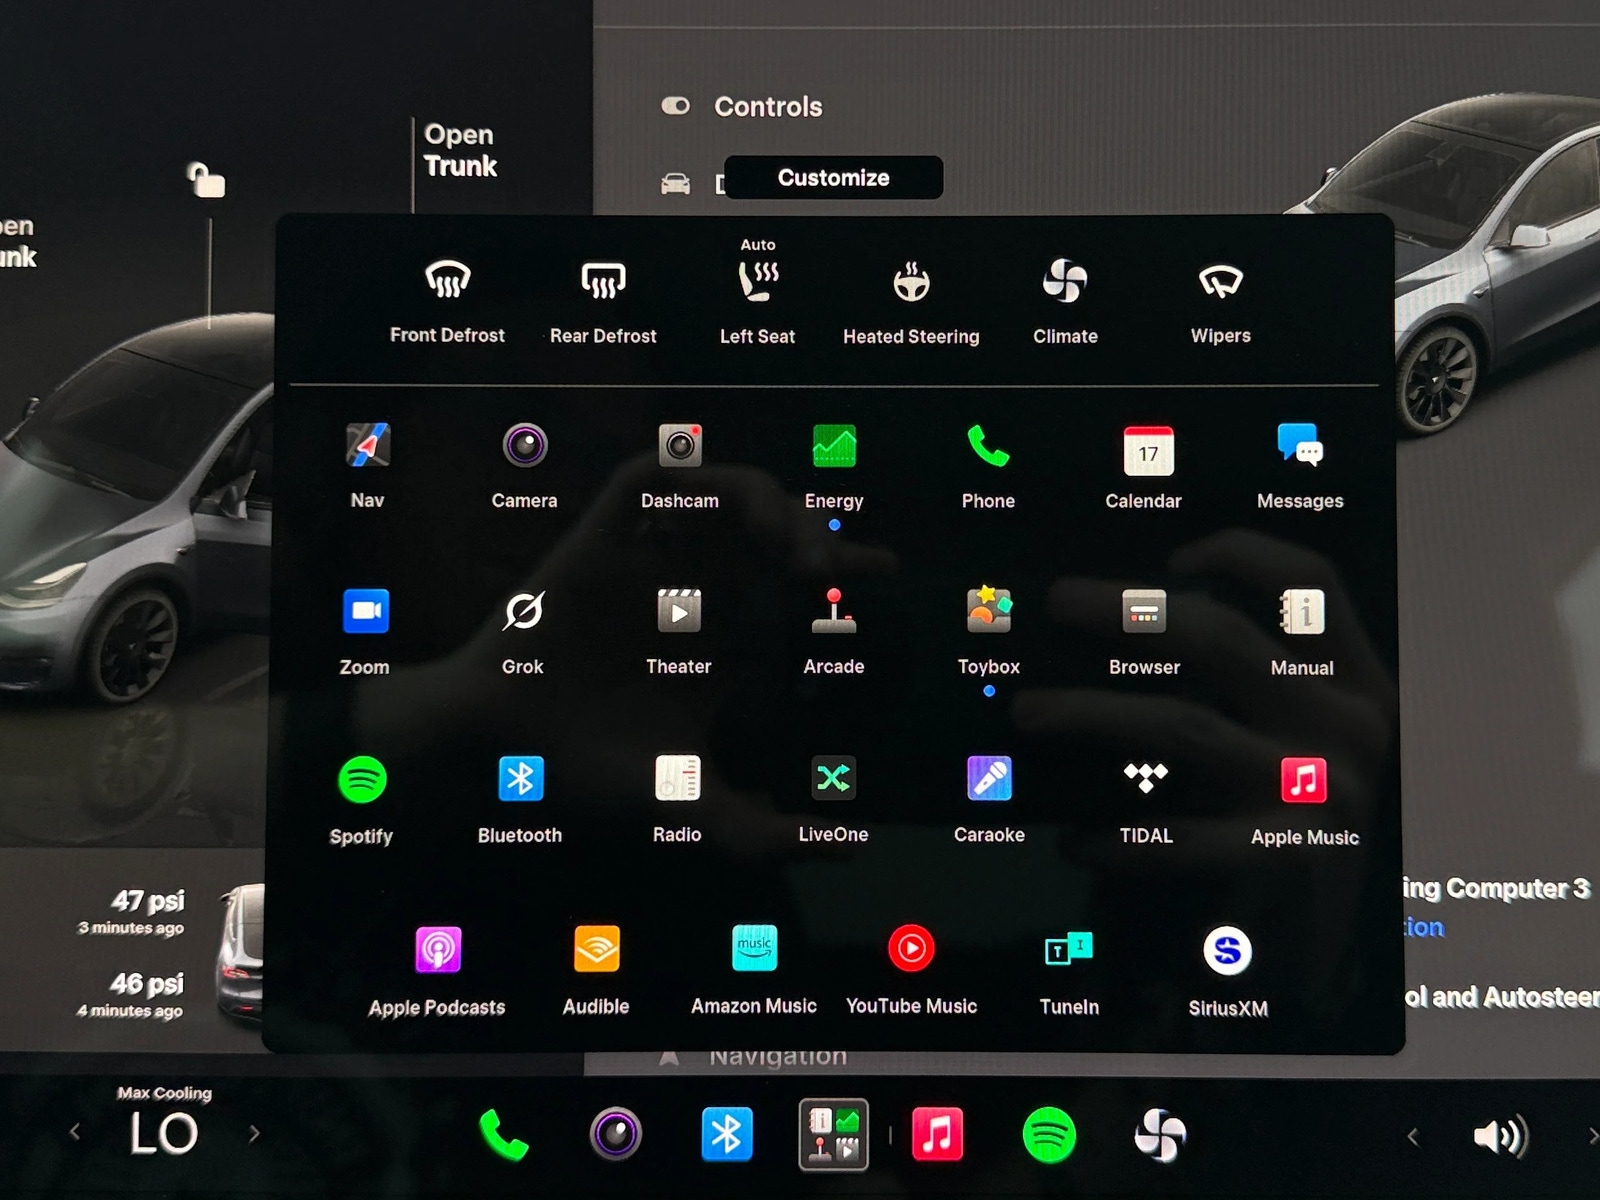Viewport: 1600px width, 1200px height.
Task: Open the TuneIn app
Action: [1069, 971]
